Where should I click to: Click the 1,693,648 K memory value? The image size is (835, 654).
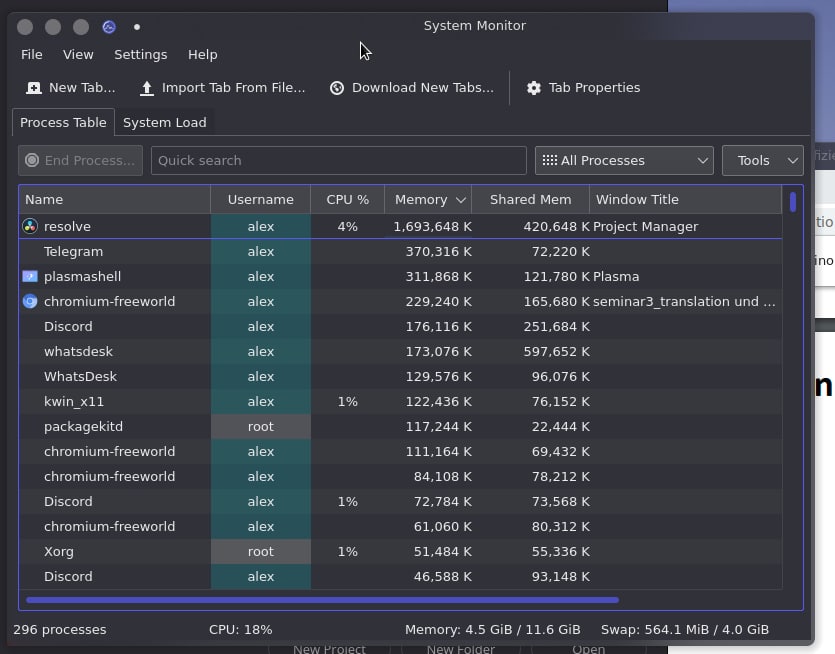[x=432, y=226]
